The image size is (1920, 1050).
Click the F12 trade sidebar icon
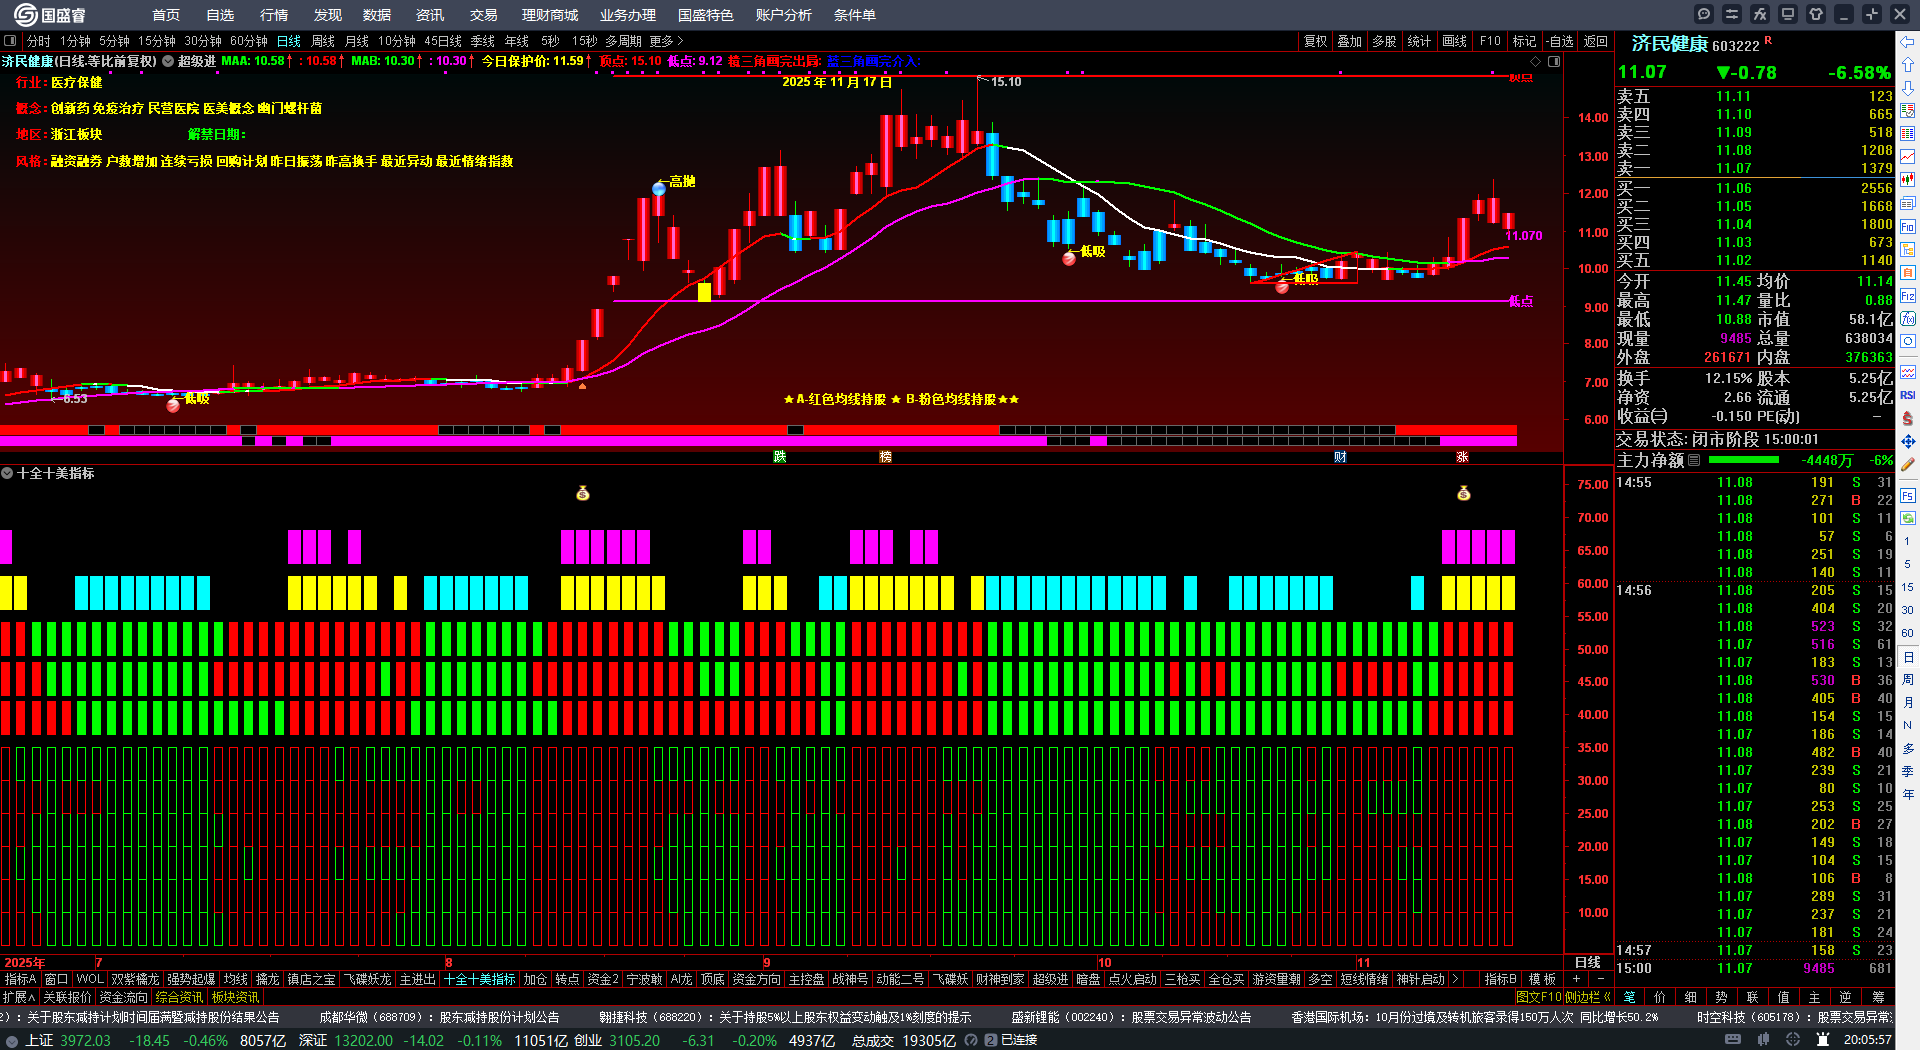(x=1908, y=296)
